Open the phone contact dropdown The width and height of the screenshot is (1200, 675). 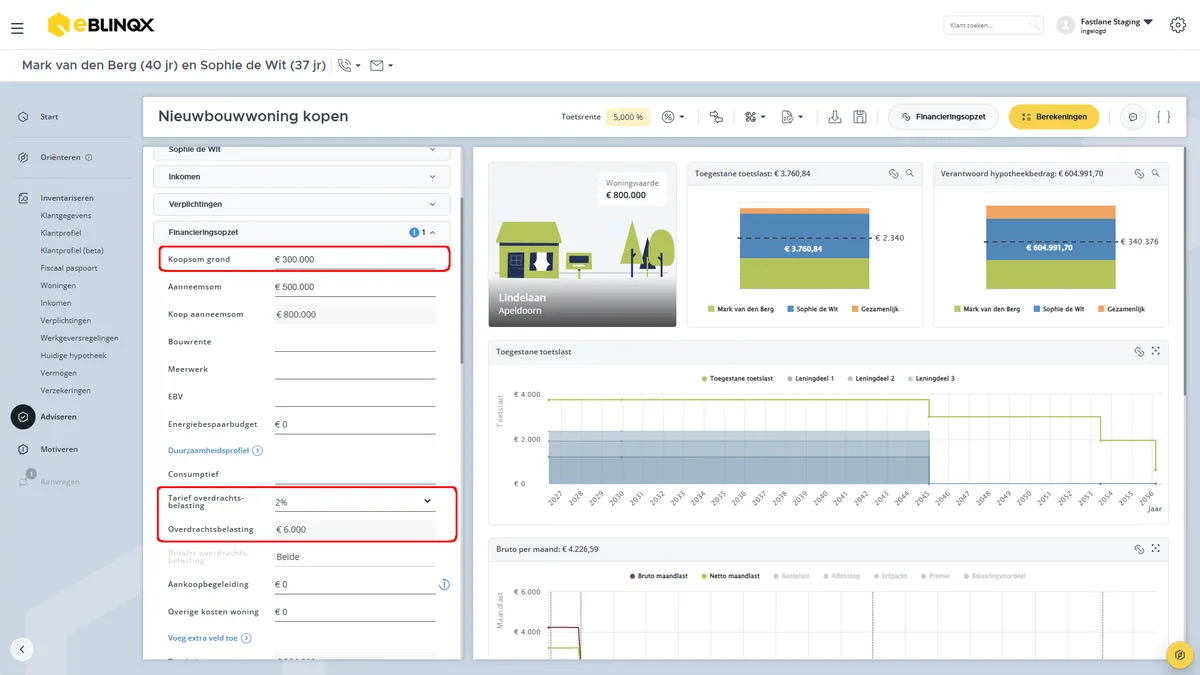coord(349,66)
